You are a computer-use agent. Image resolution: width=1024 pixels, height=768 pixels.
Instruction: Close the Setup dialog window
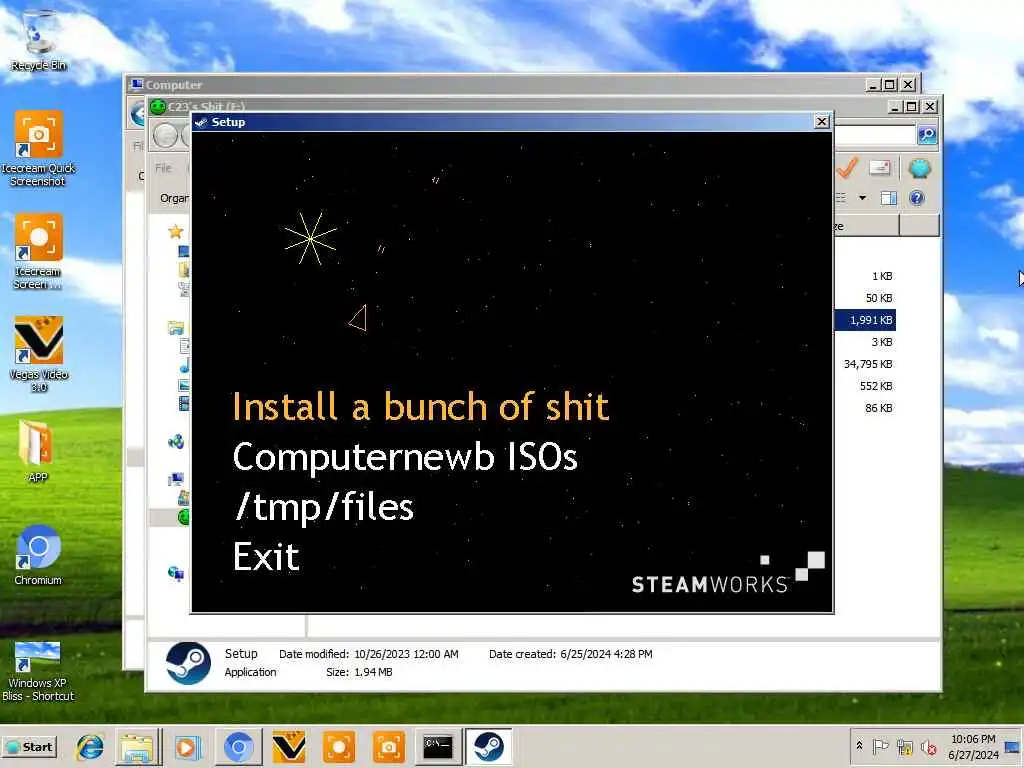pos(822,121)
